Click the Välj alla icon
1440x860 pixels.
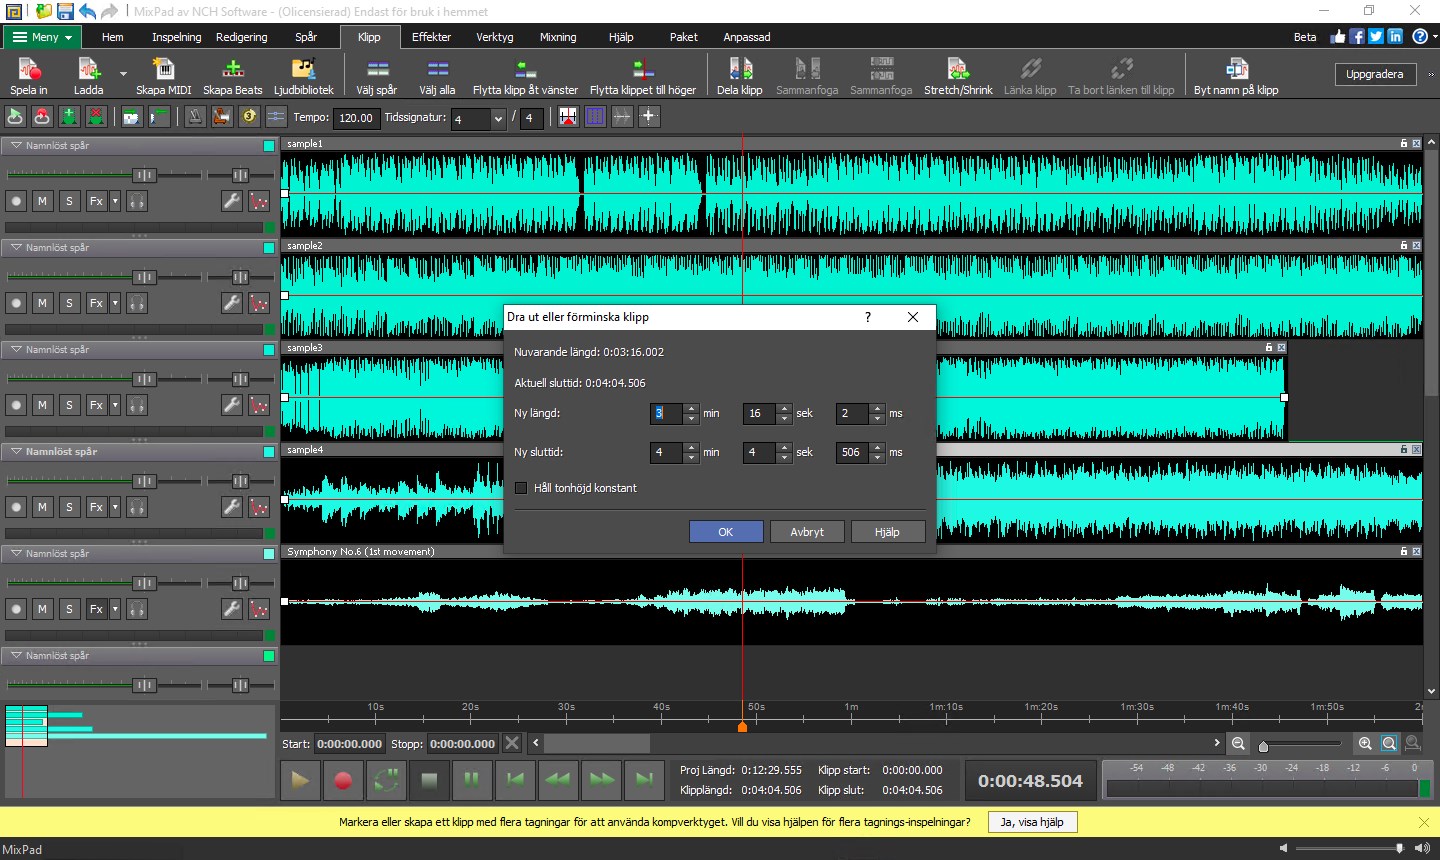pyautogui.click(x=437, y=75)
